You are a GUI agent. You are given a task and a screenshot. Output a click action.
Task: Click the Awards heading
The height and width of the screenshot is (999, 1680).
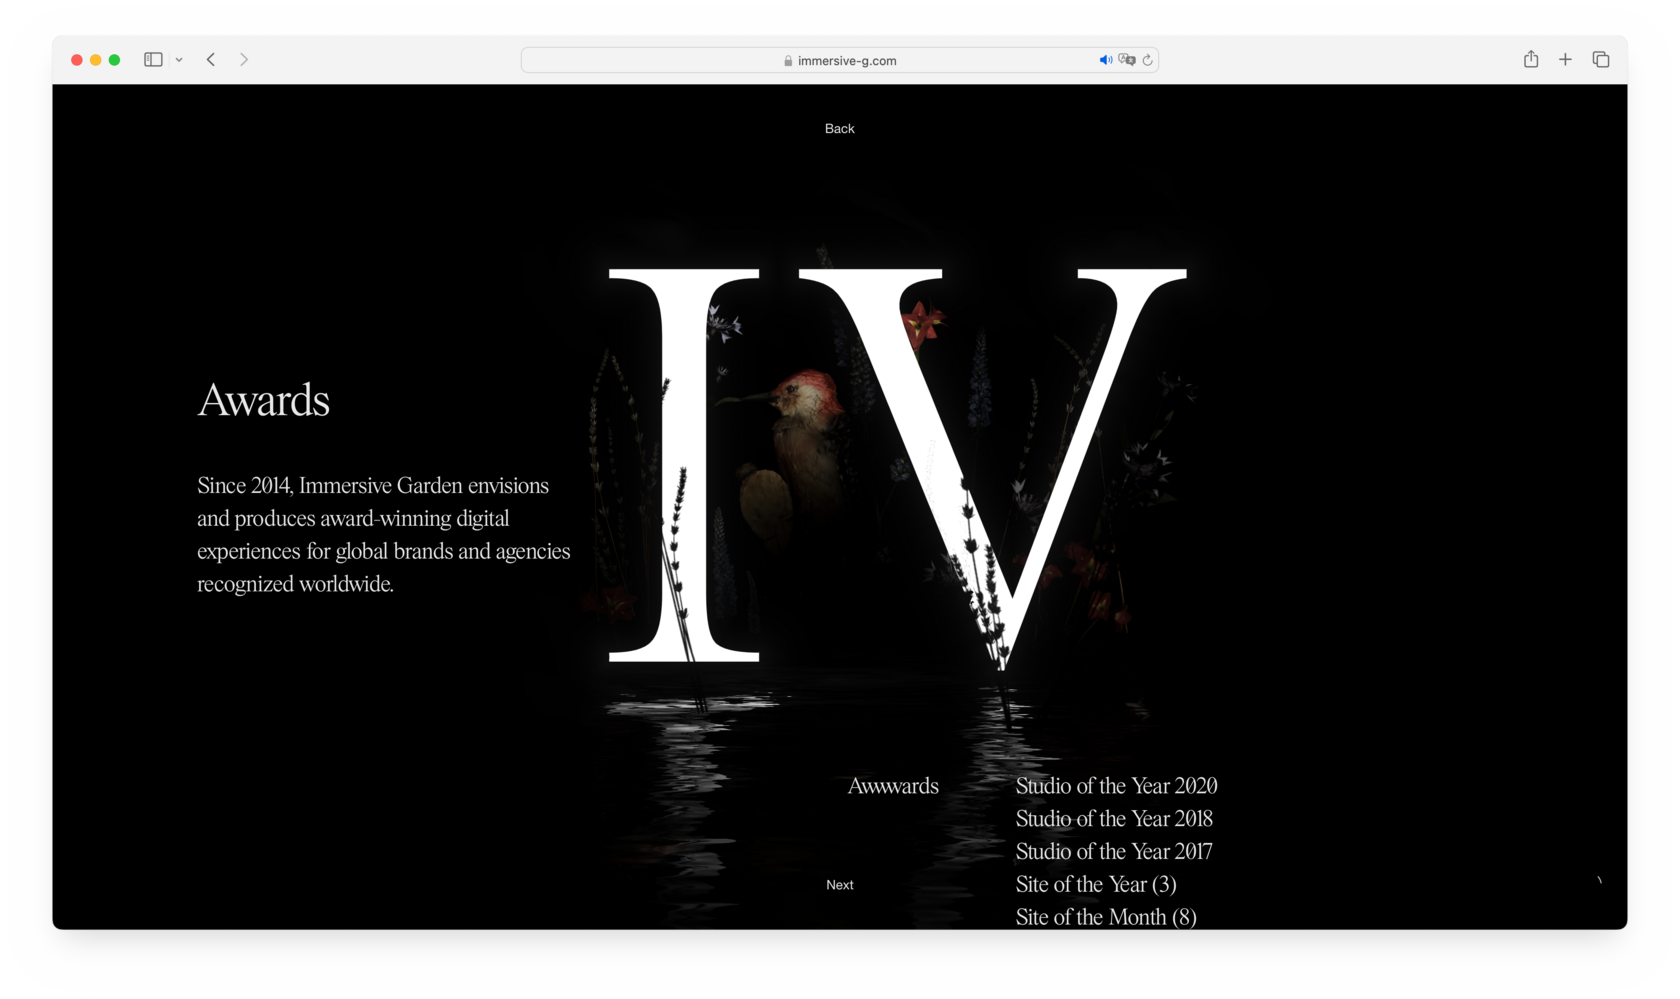264,400
